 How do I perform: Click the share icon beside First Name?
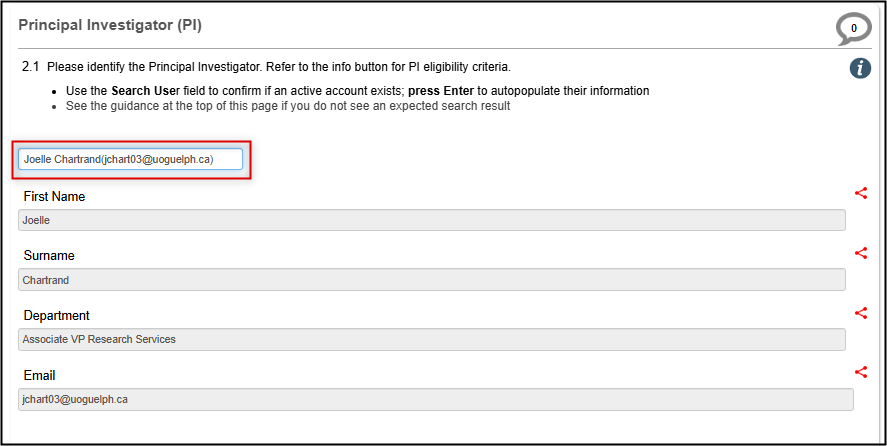pos(861,194)
